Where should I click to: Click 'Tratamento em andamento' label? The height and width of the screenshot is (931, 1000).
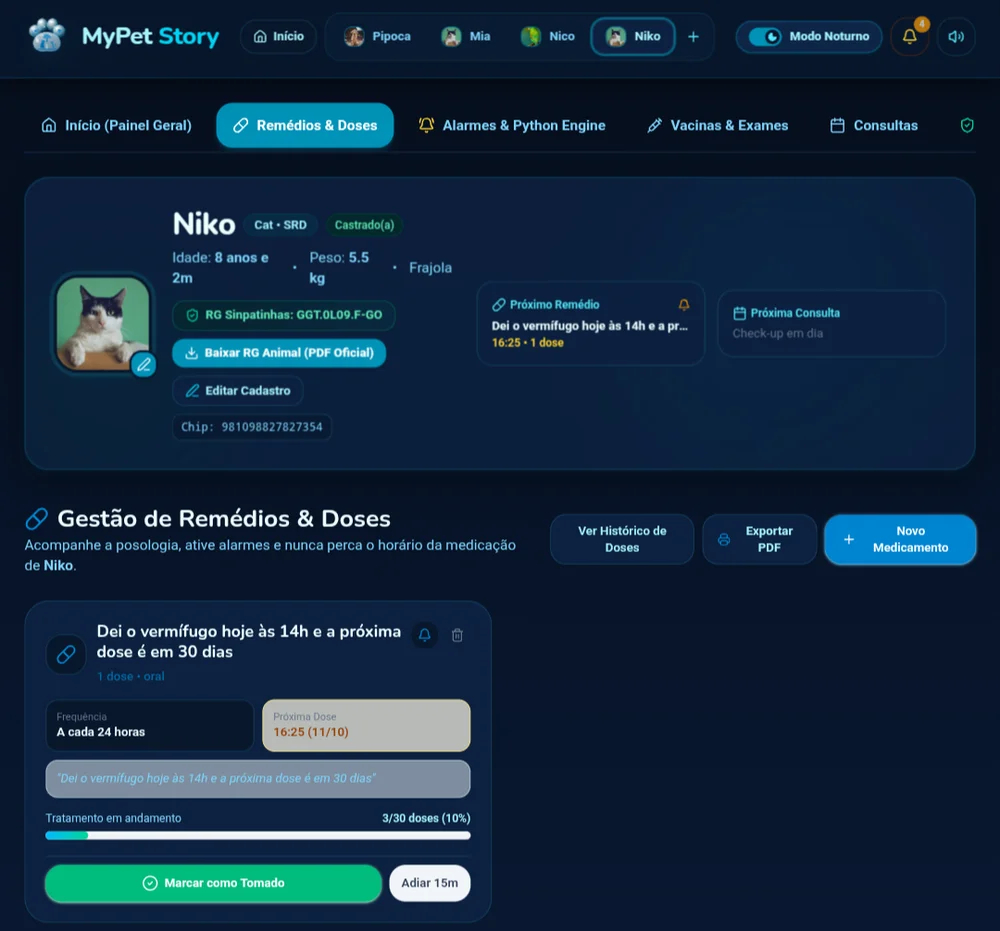tap(113, 818)
